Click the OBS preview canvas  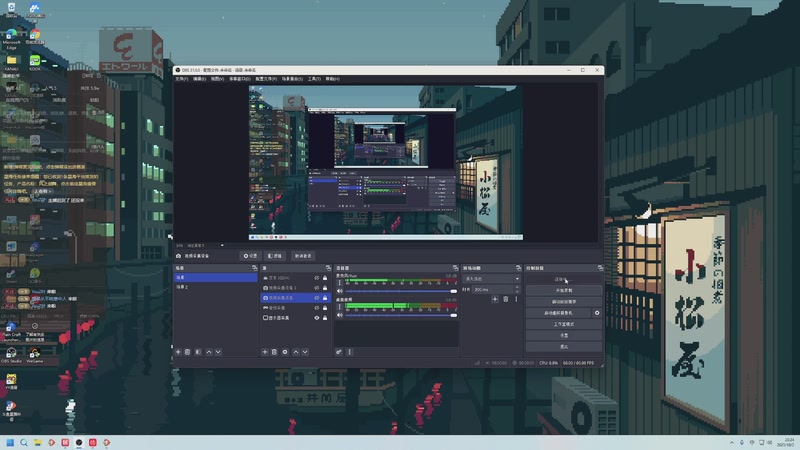[386, 162]
